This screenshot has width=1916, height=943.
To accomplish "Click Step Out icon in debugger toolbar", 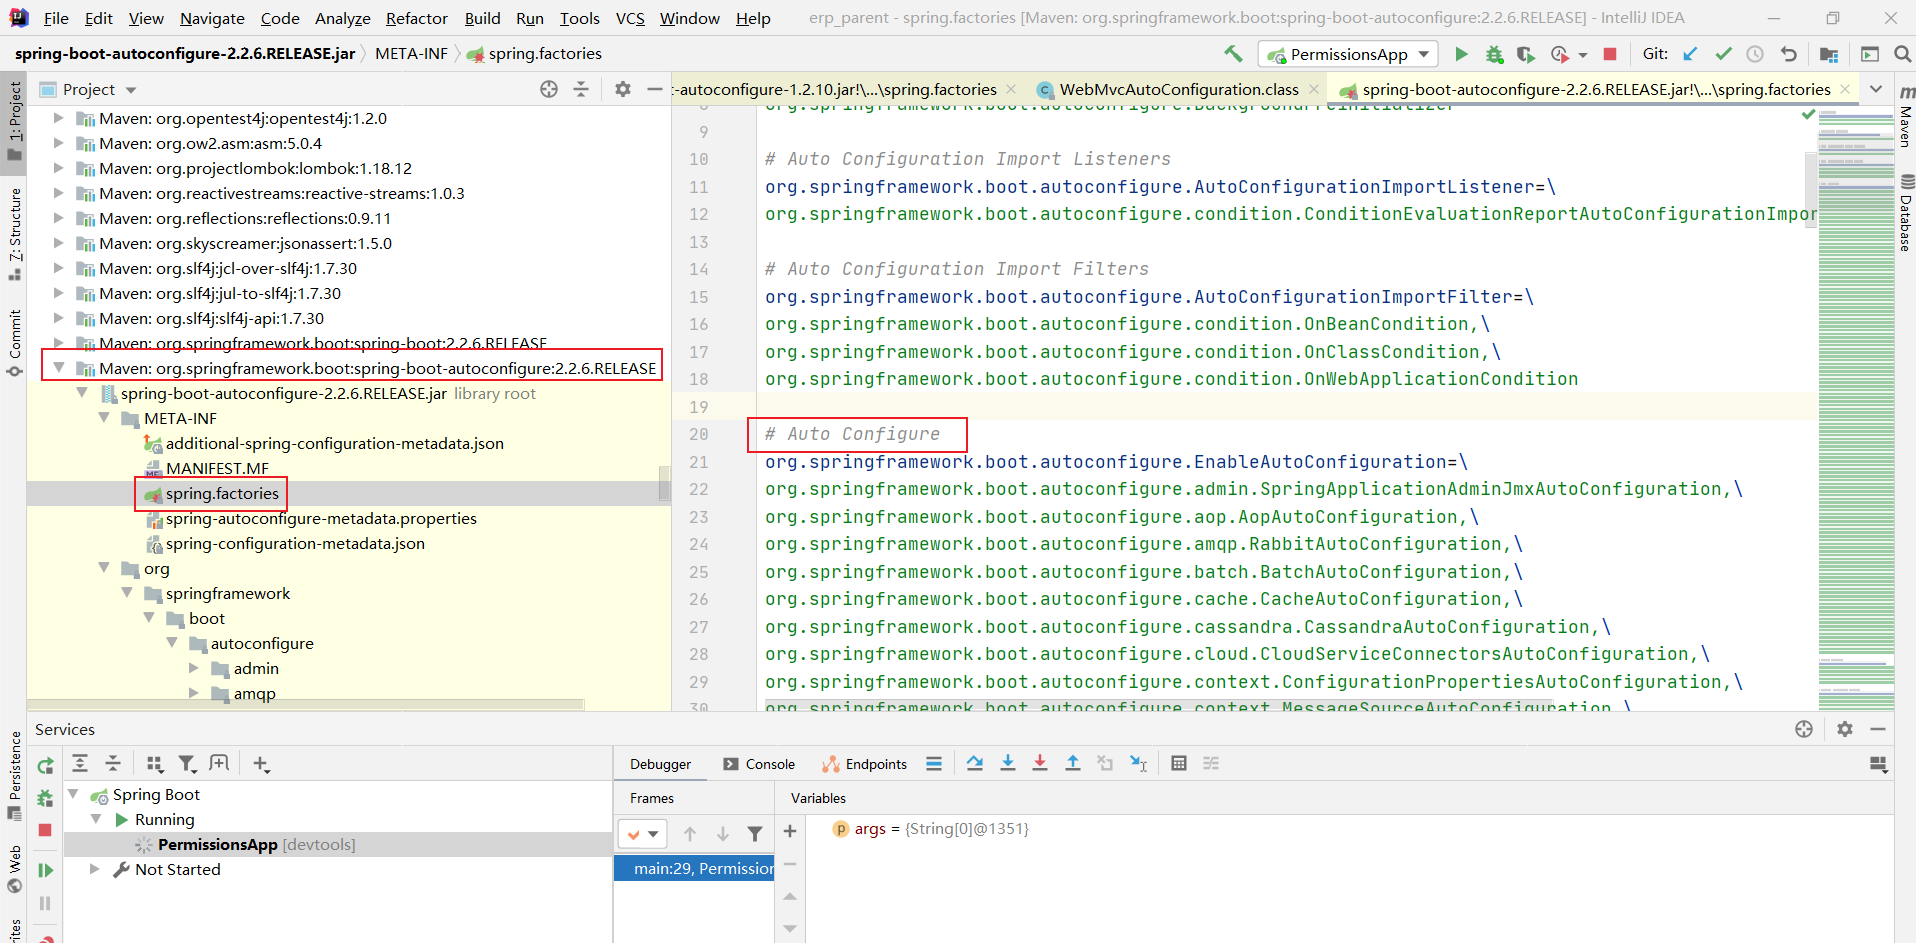I will pos(1073,763).
